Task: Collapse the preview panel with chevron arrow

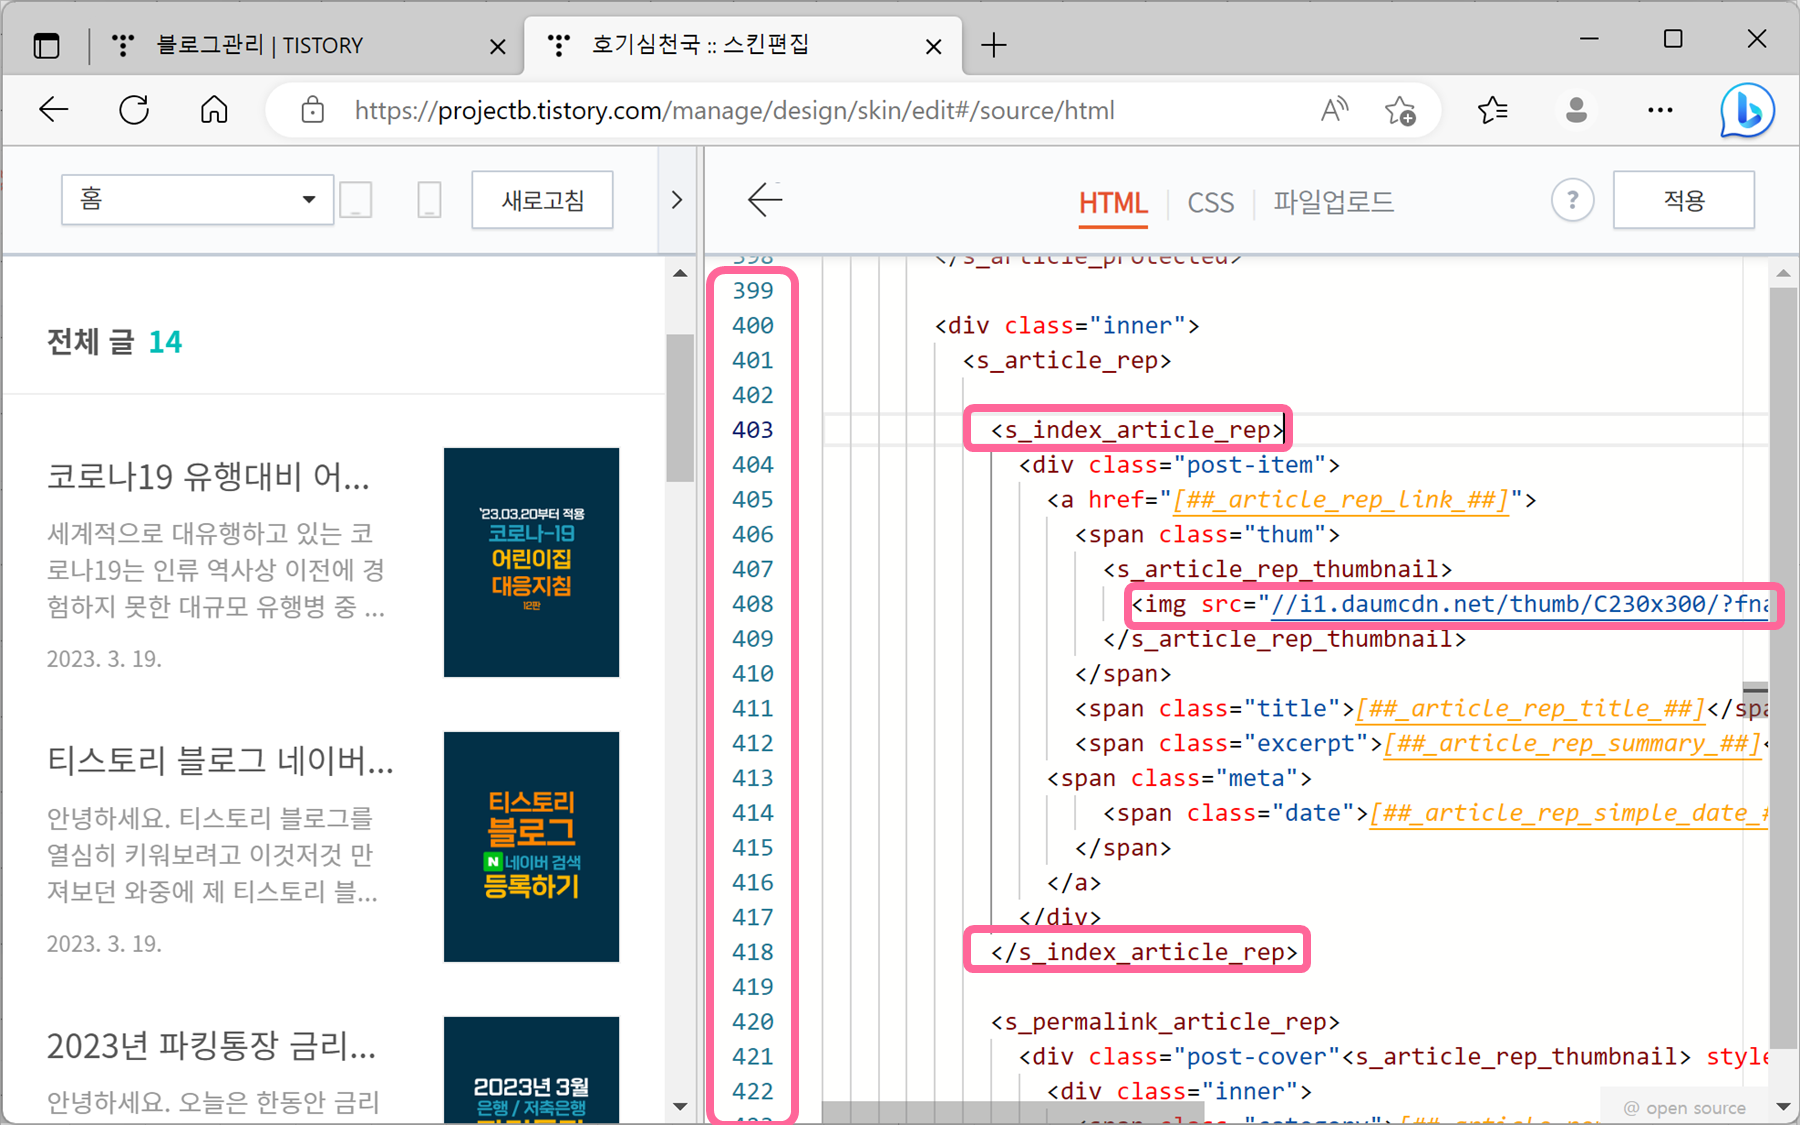Action: pos(677,200)
